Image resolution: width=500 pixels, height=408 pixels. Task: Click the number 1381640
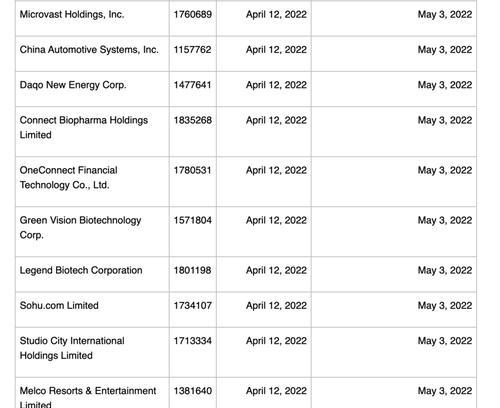[x=193, y=391]
